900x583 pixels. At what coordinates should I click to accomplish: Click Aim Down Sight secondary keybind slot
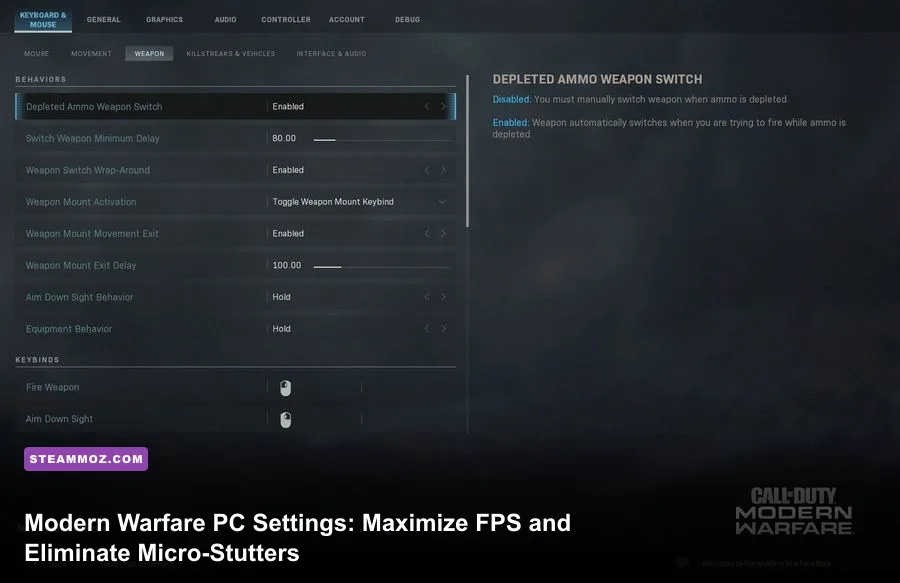pos(408,419)
